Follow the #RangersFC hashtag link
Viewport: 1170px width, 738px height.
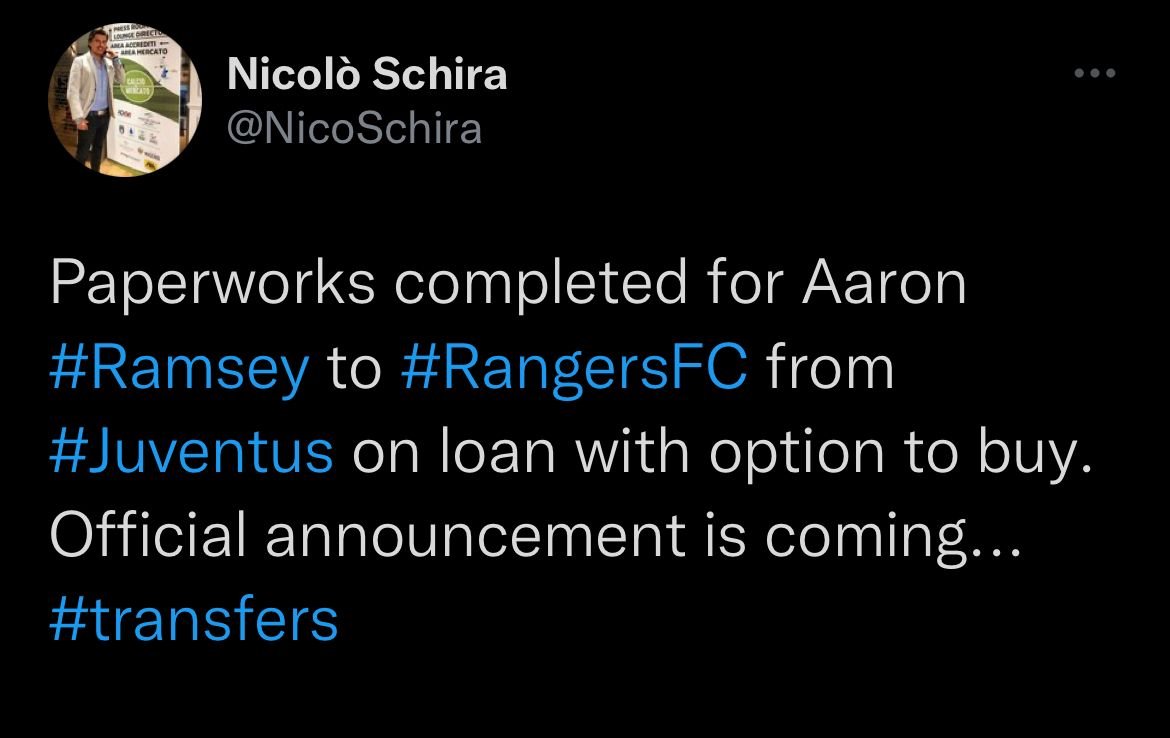pos(573,369)
